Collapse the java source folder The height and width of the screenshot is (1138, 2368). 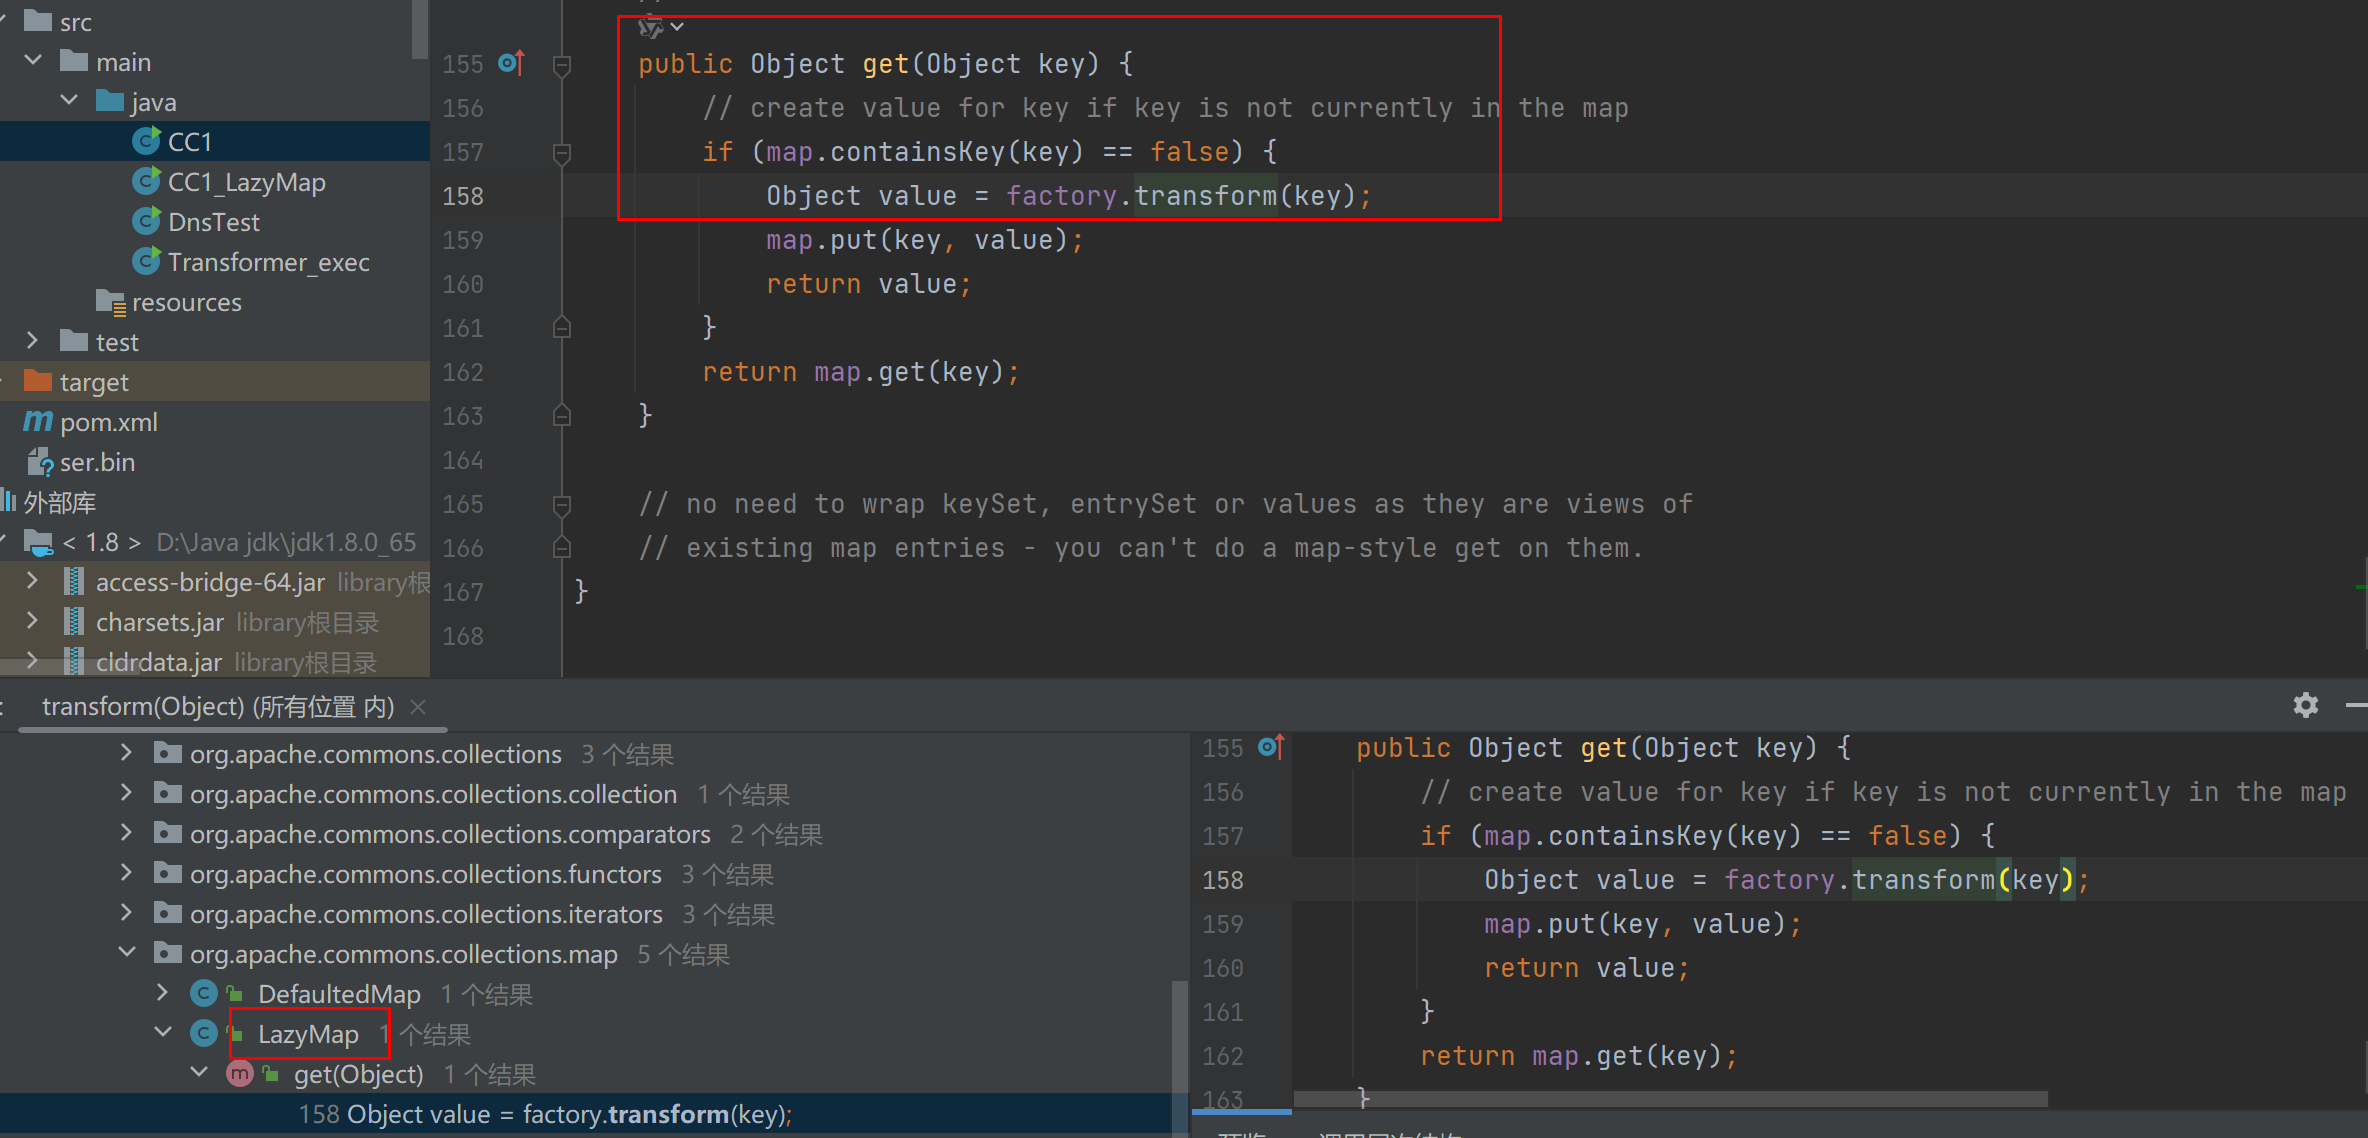[69, 101]
